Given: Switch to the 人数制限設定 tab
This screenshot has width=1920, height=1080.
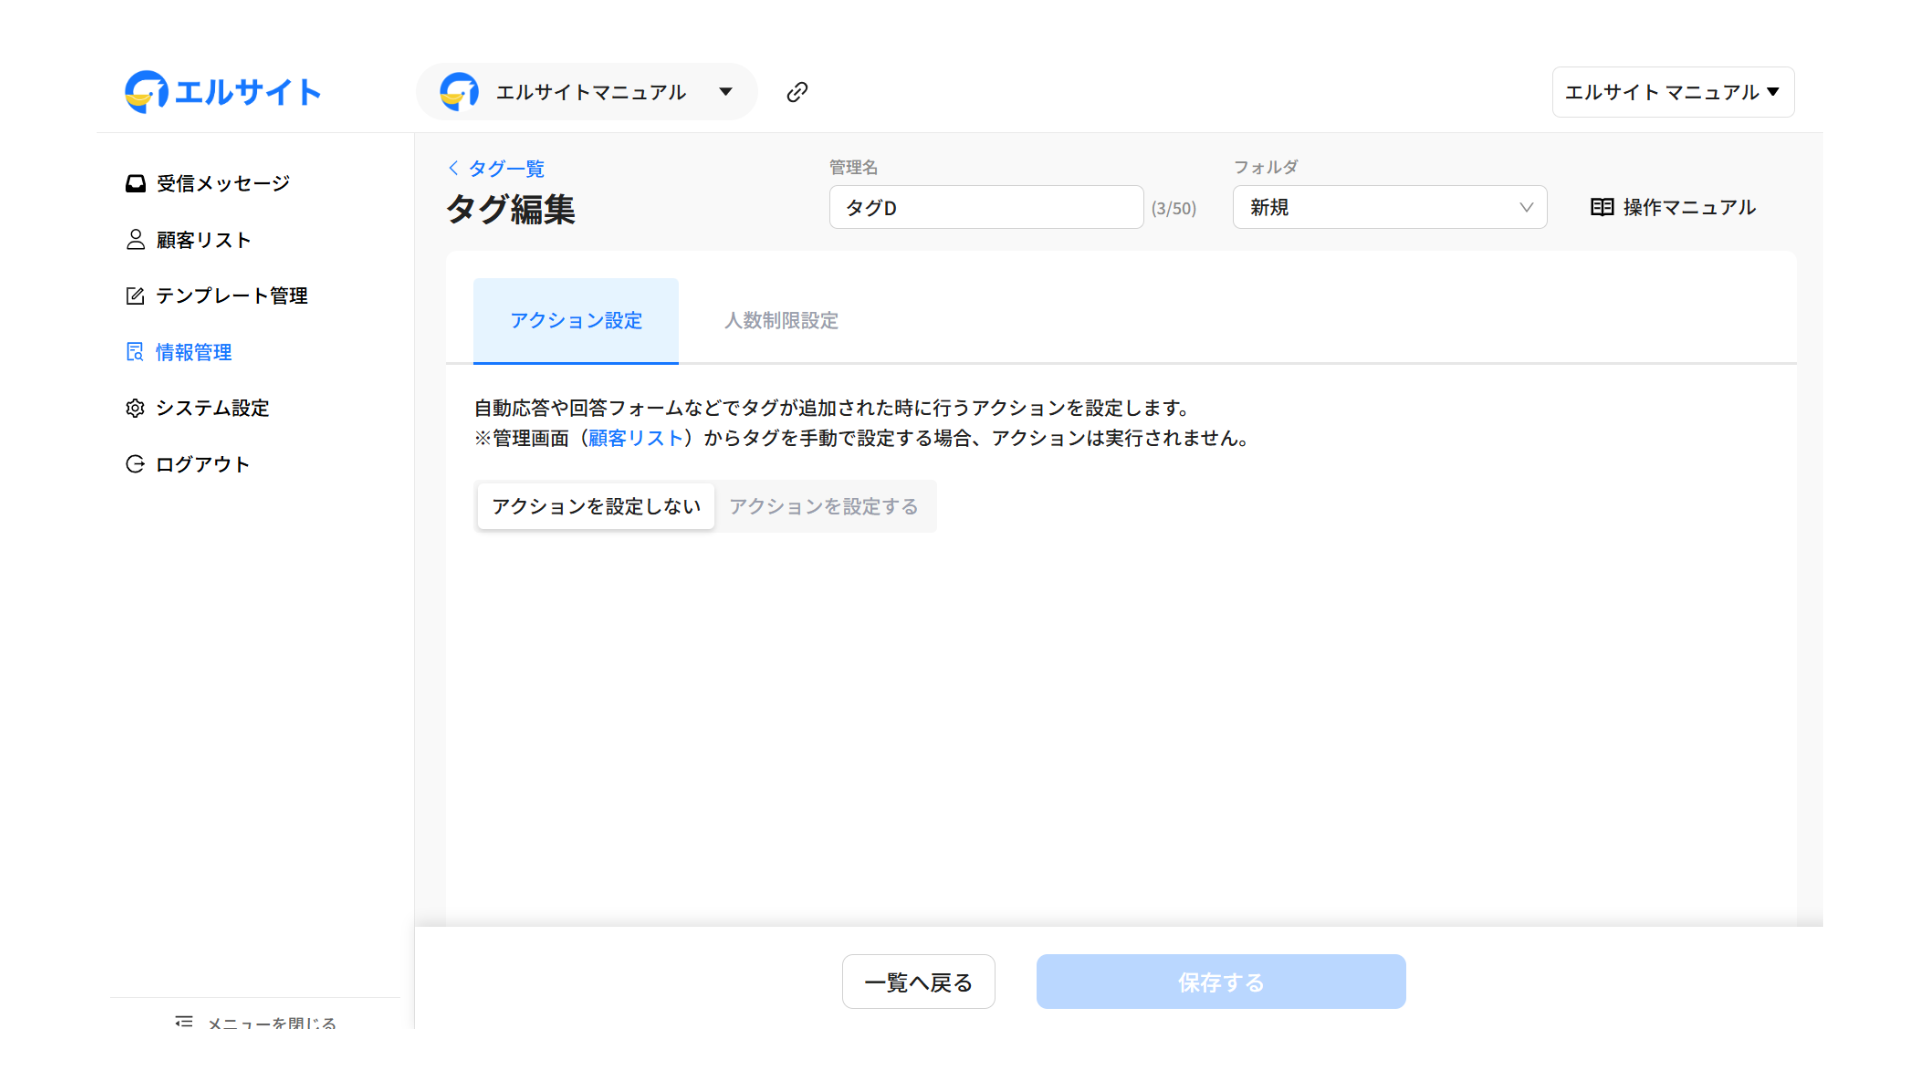Looking at the screenshot, I should 781,321.
